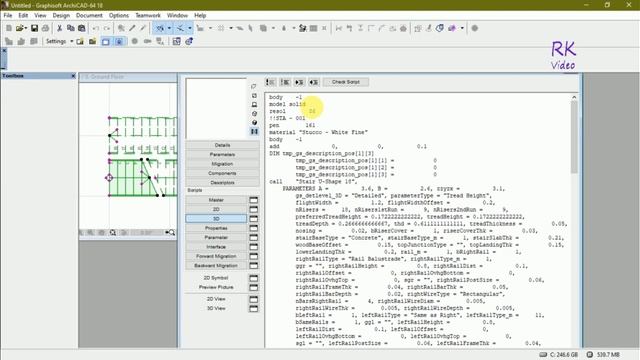Open the Document menu
The width and height of the screenshot is (640, 360).
[x=89, y=16]
